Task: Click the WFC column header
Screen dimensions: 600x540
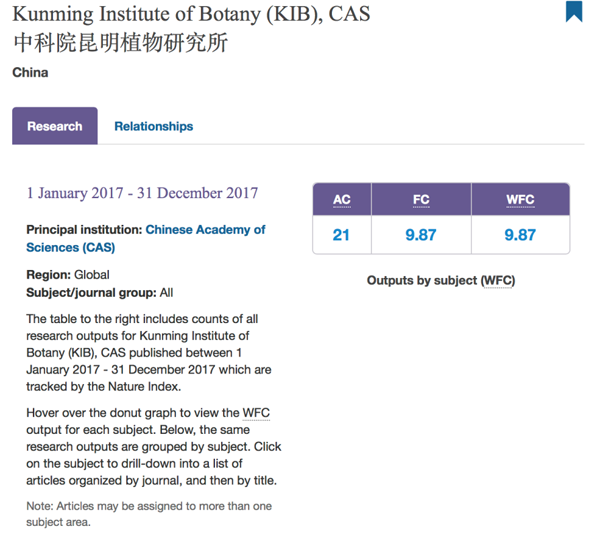Action: tap(520, 199)
